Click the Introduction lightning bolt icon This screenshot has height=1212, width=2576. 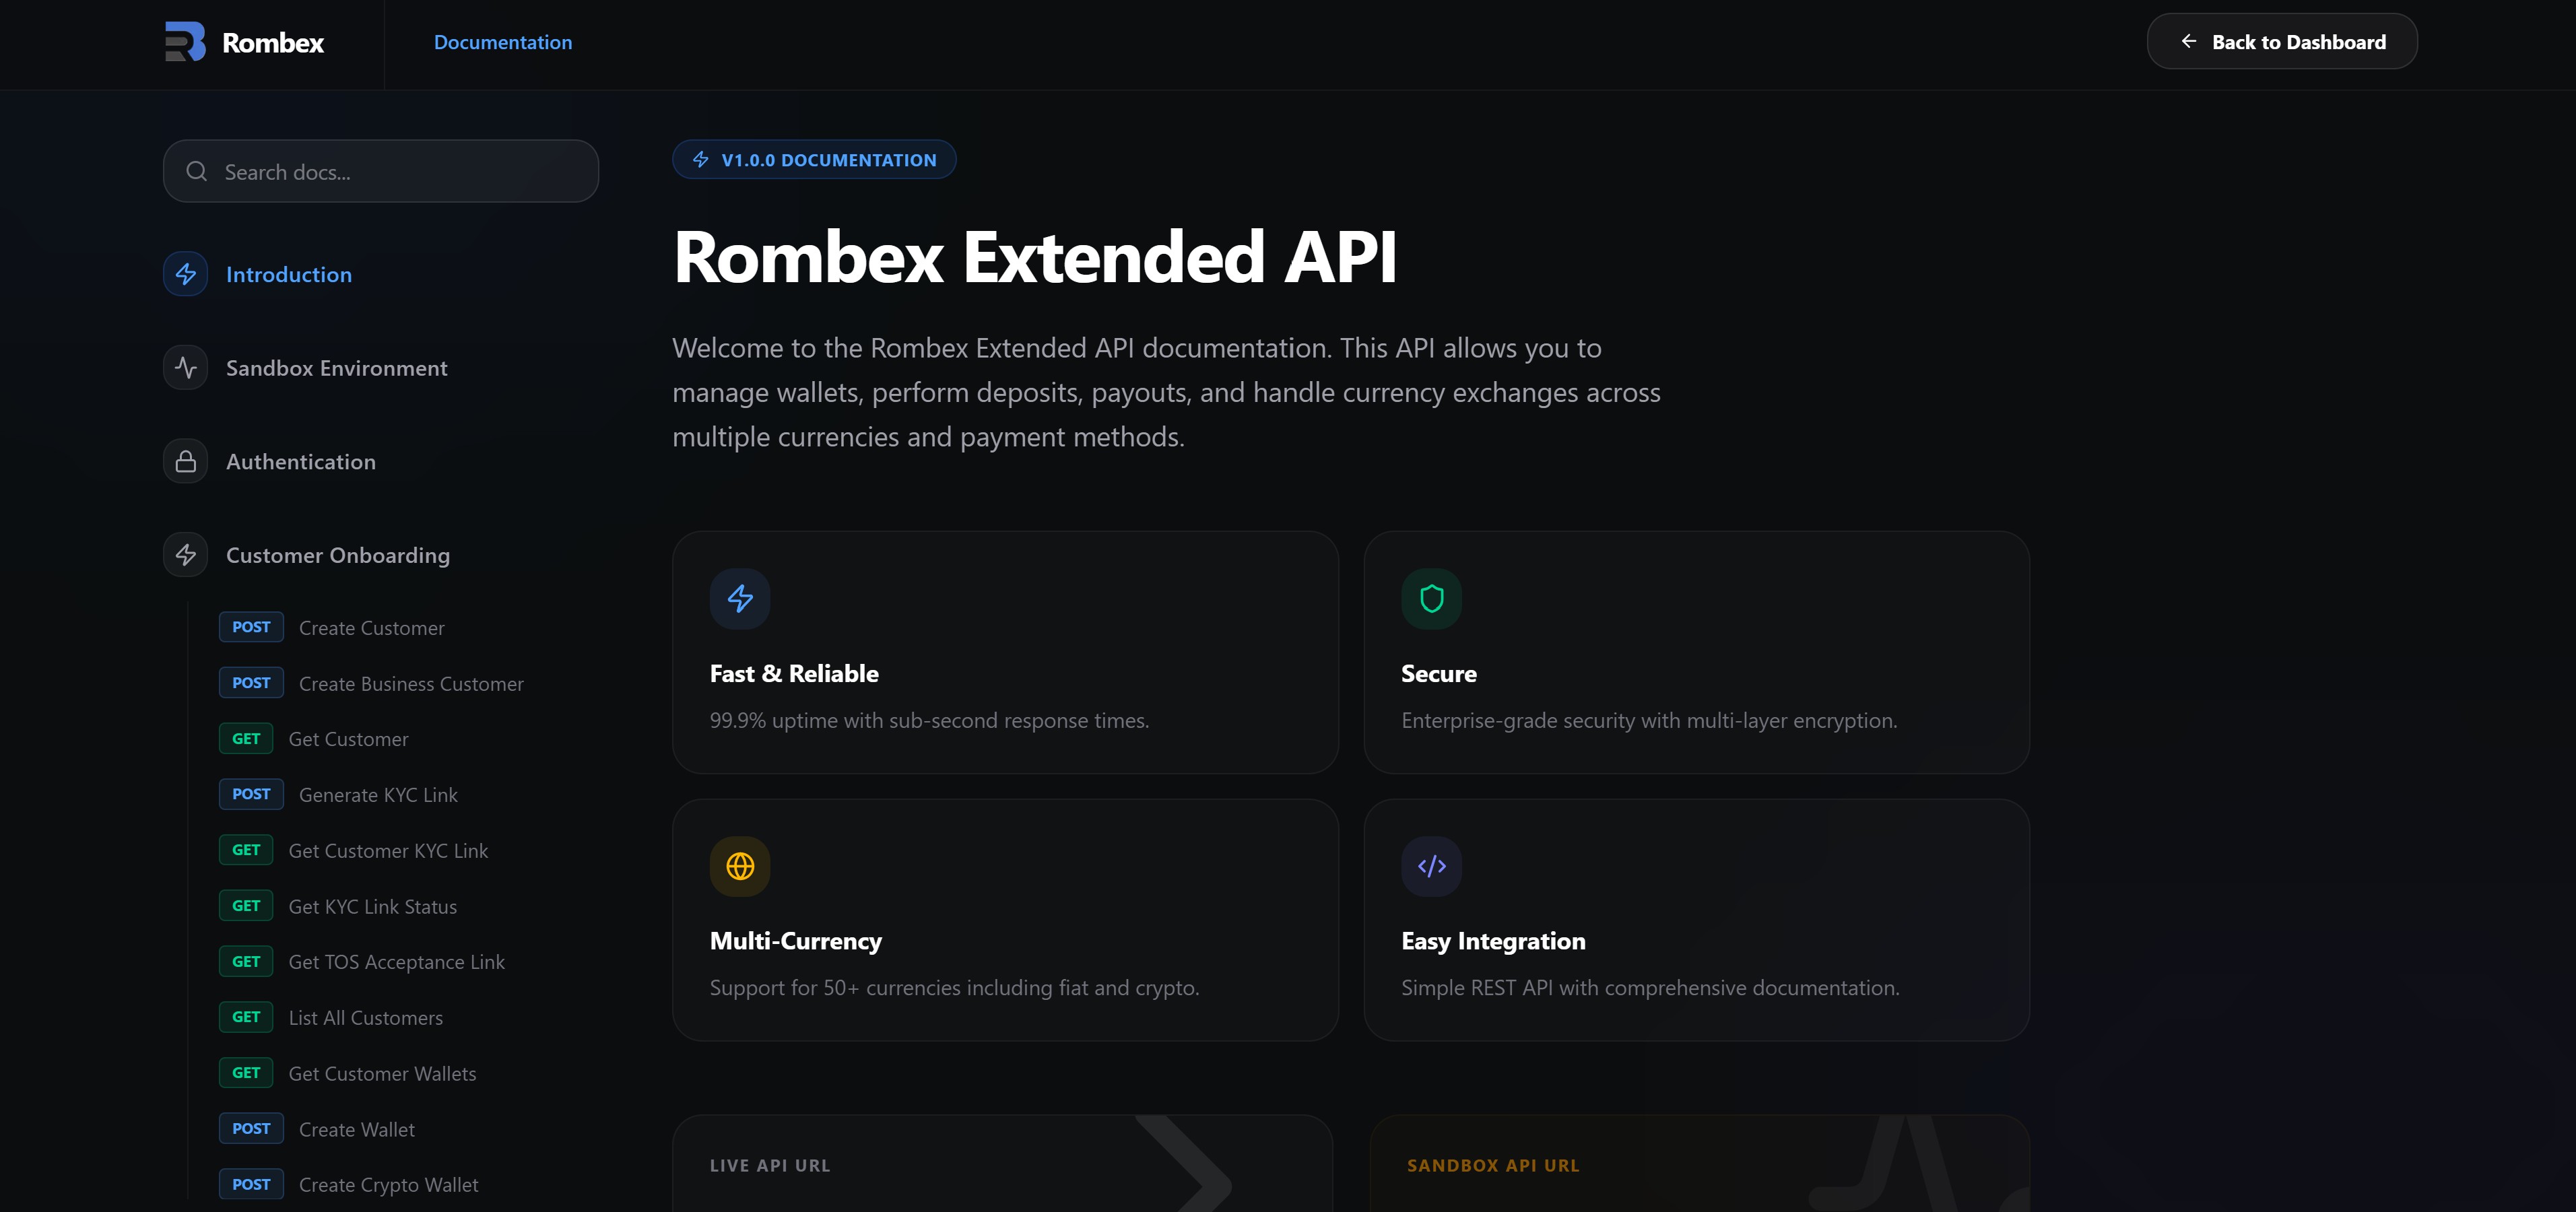(x=186, y=274)
